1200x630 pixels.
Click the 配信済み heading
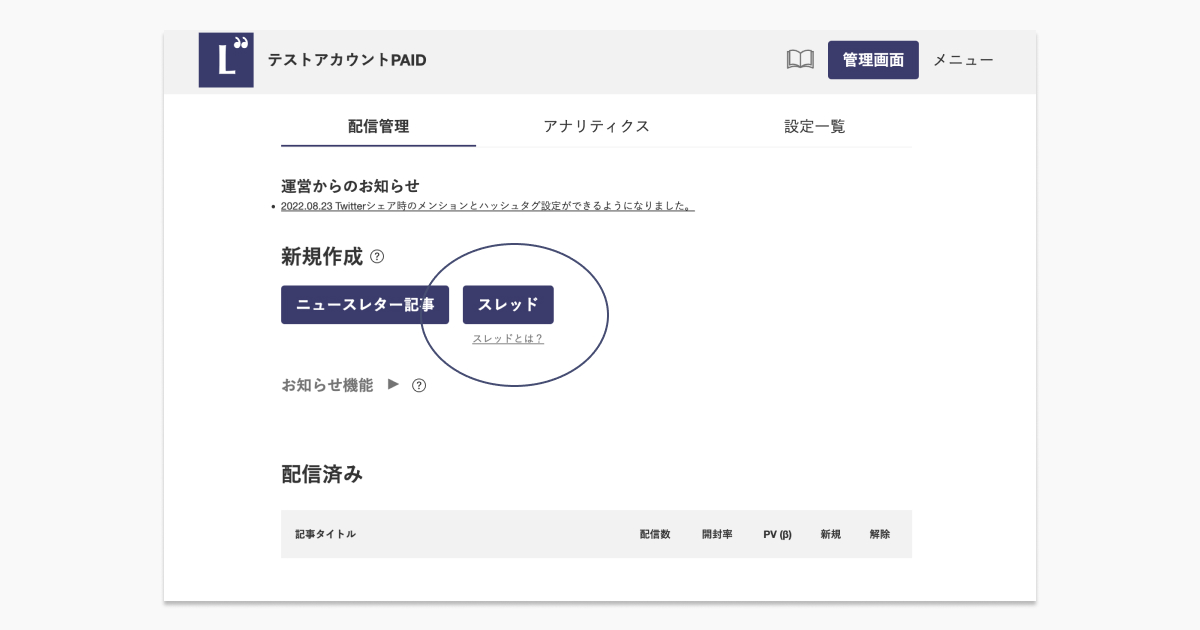(322, 474)
